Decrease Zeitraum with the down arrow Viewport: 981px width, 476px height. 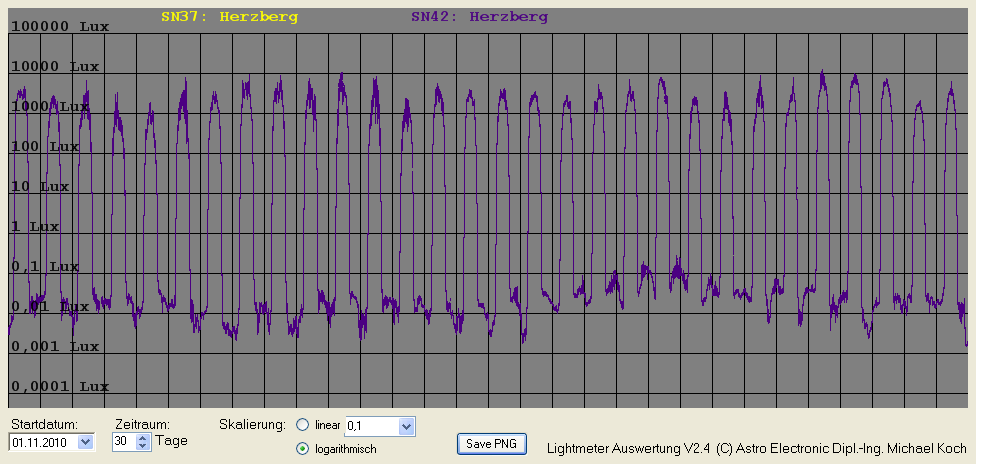click(142, 446)
